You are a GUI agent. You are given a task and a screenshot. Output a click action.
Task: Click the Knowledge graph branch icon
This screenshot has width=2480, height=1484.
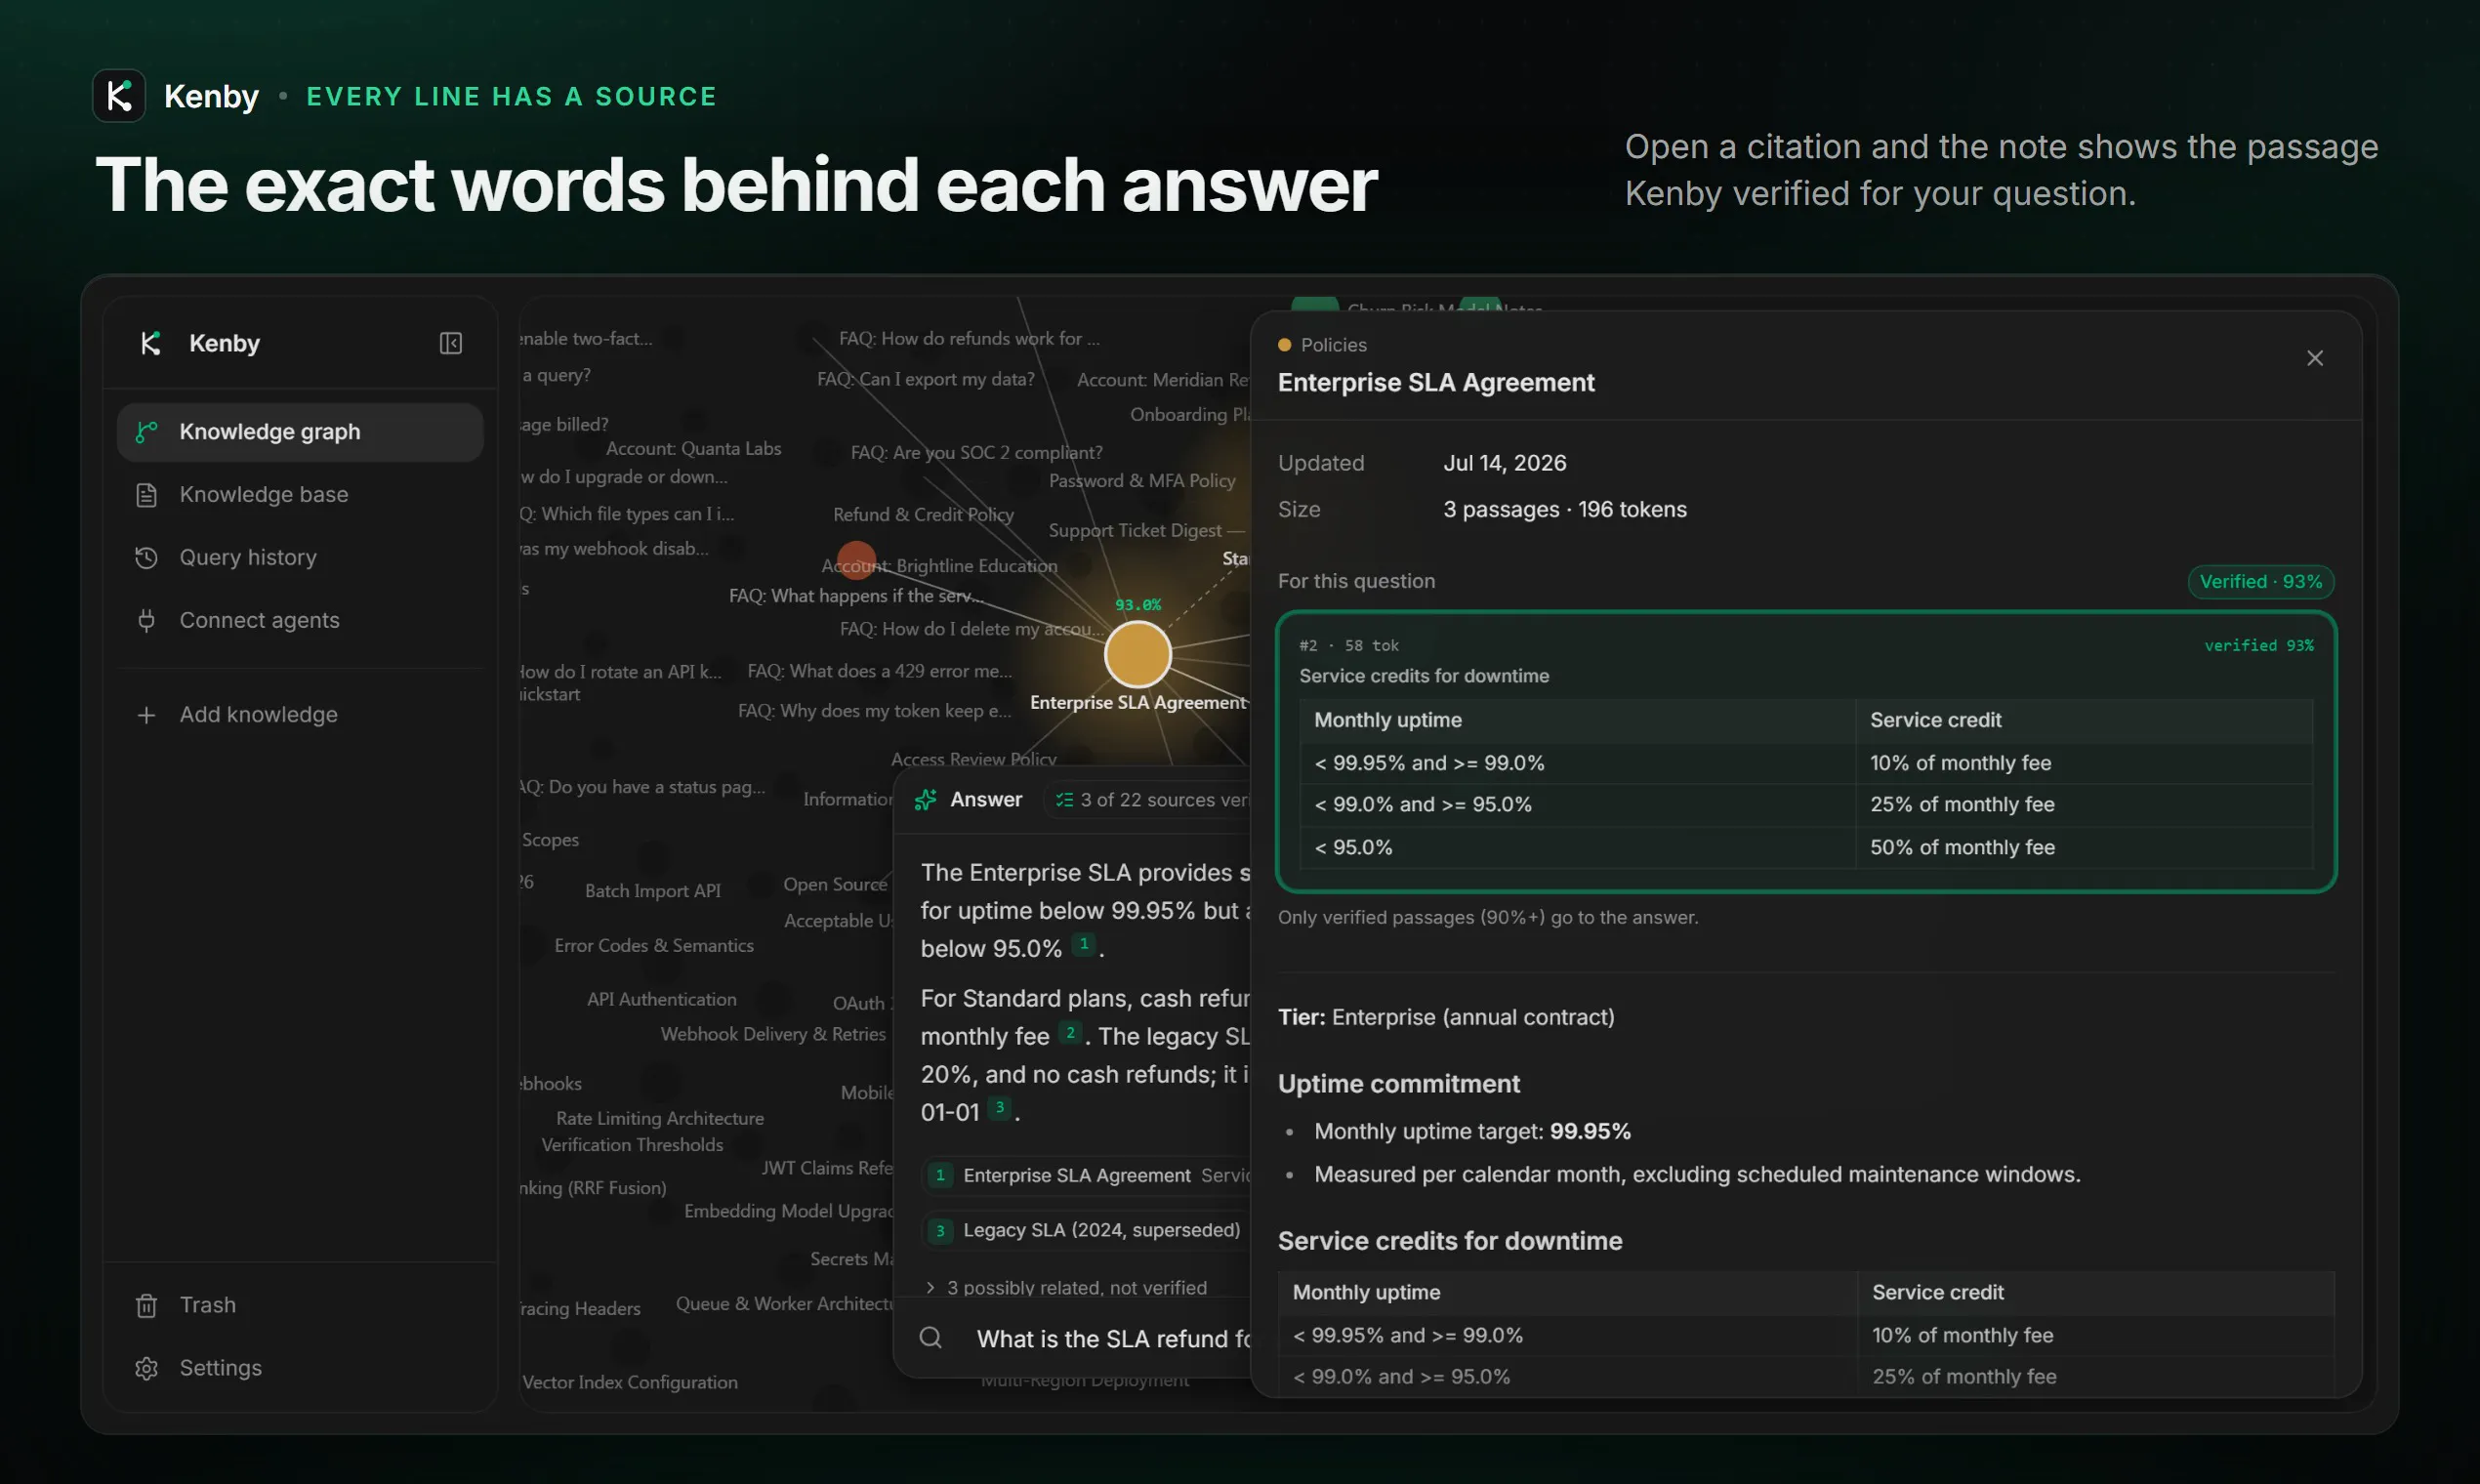(146, 432)
